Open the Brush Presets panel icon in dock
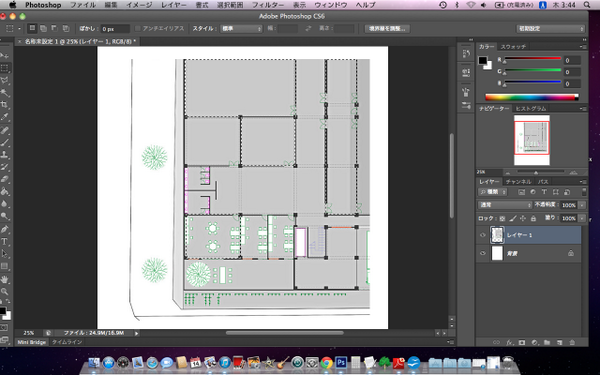The height and width of the screenshot is (375, 600). pos(466,106)
